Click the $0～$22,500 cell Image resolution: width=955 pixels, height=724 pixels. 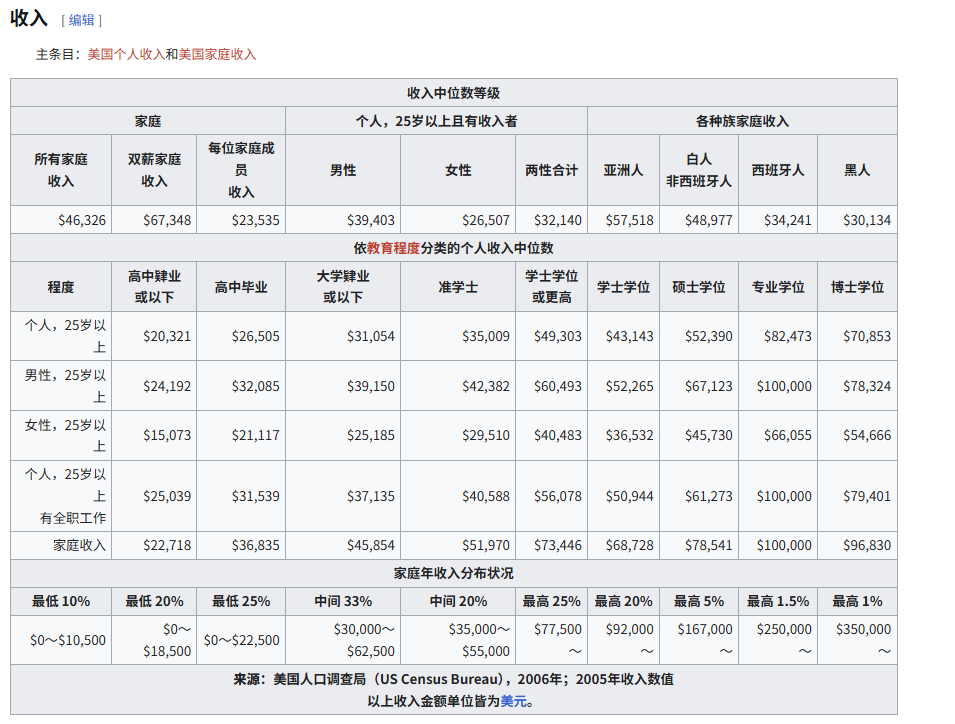coord(241,640)
